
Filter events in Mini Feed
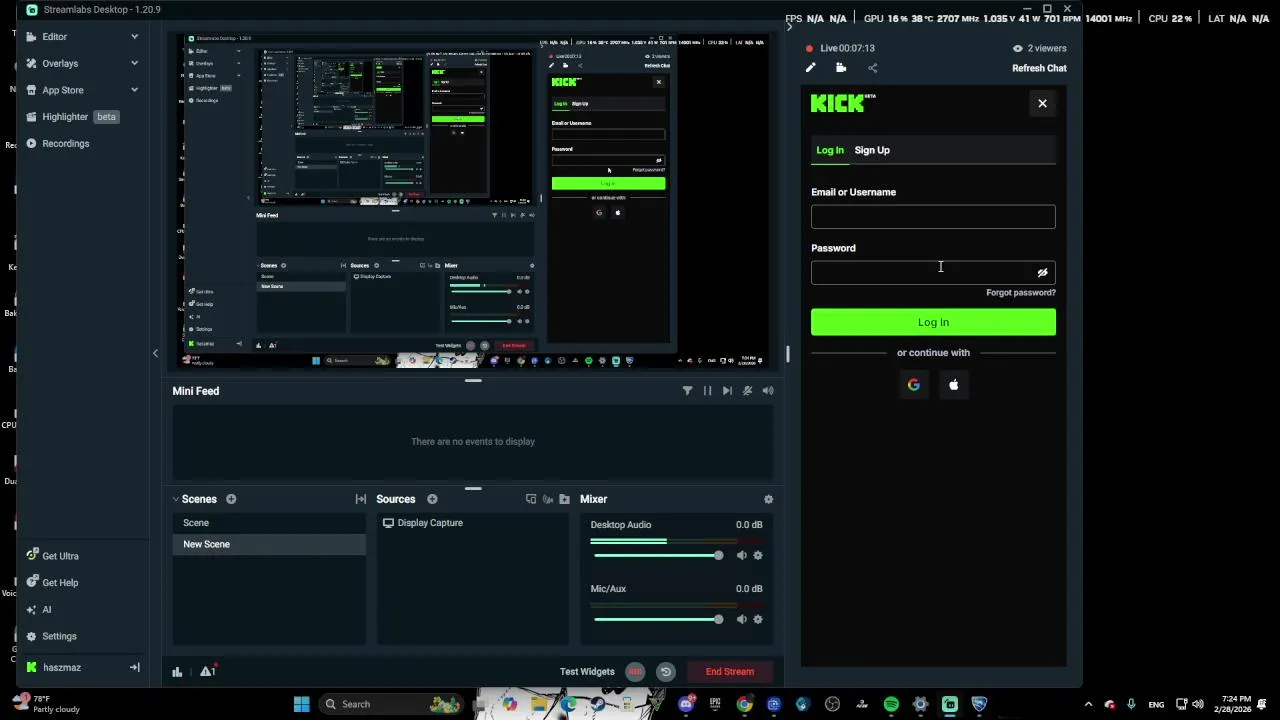(x=687, y=391)
